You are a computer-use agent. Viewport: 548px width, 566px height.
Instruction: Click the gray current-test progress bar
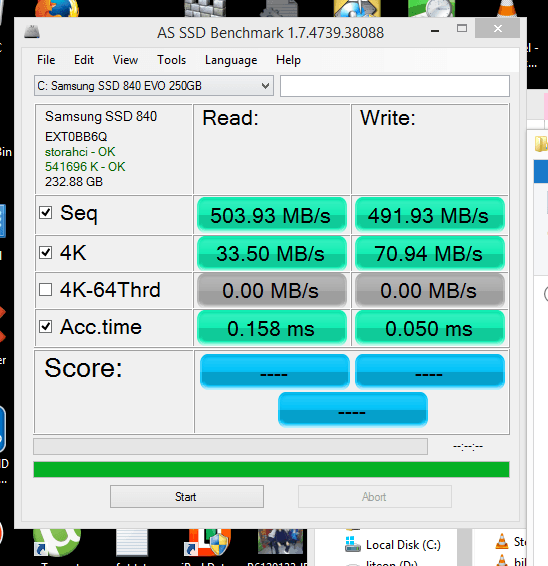230,447
